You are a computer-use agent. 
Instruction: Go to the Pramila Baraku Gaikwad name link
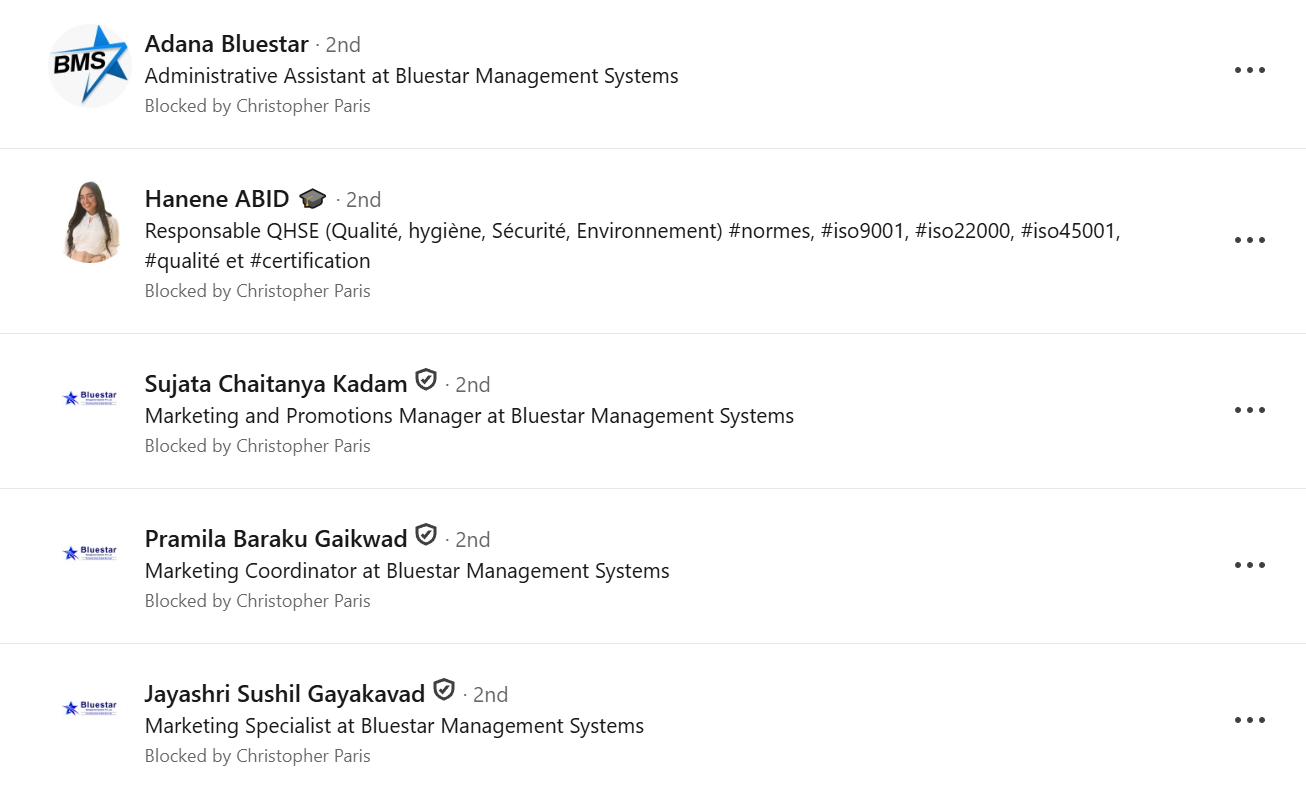tap(276, 539)
